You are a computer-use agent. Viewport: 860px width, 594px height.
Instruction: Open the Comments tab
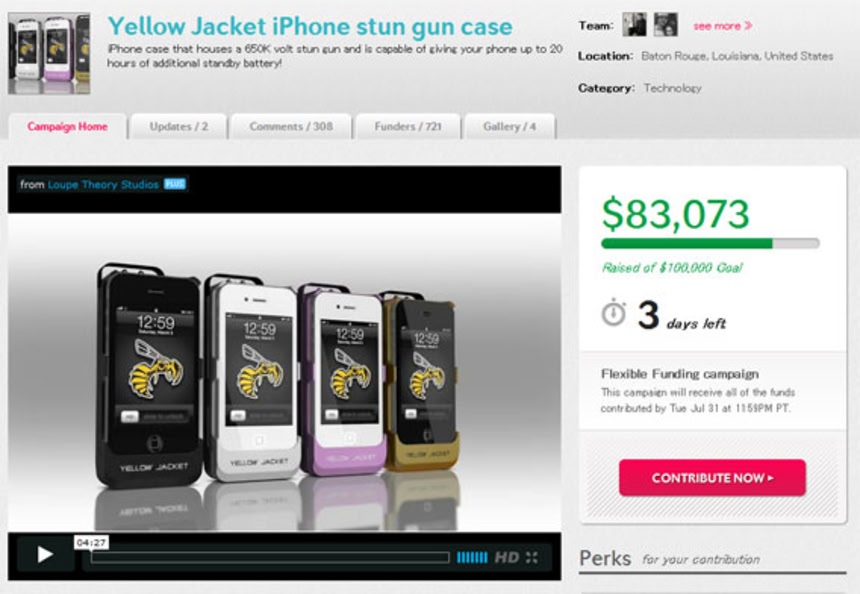pos(291,127)
